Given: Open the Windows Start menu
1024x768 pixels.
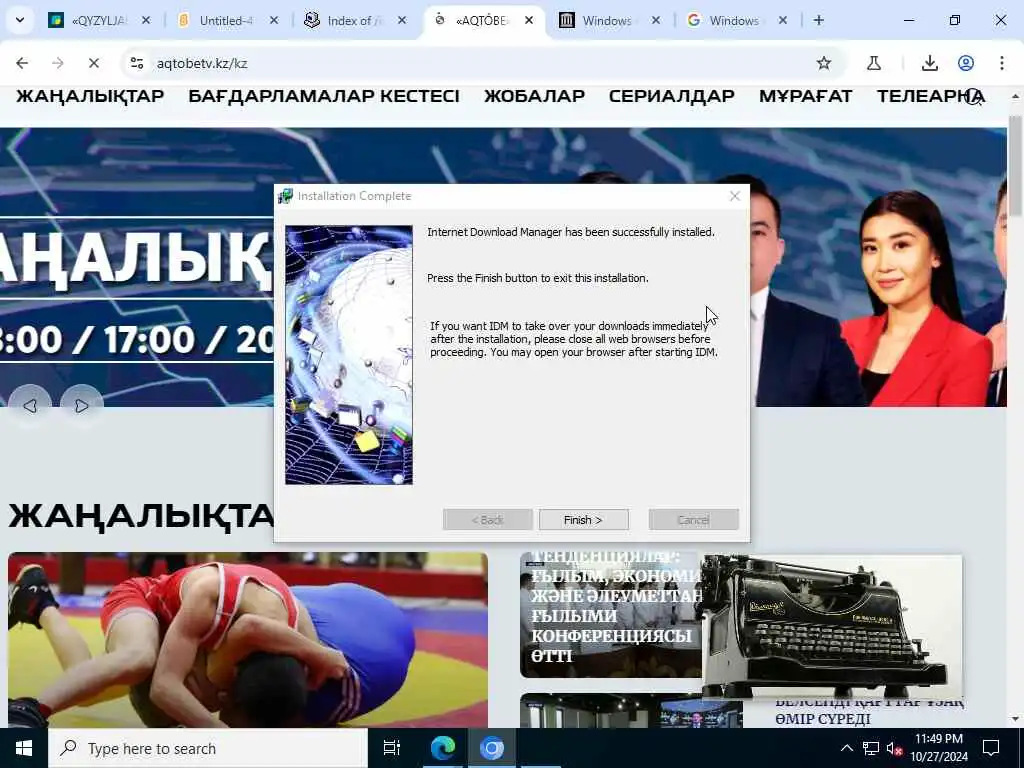Looking at the screenshot, I should 24,748.
